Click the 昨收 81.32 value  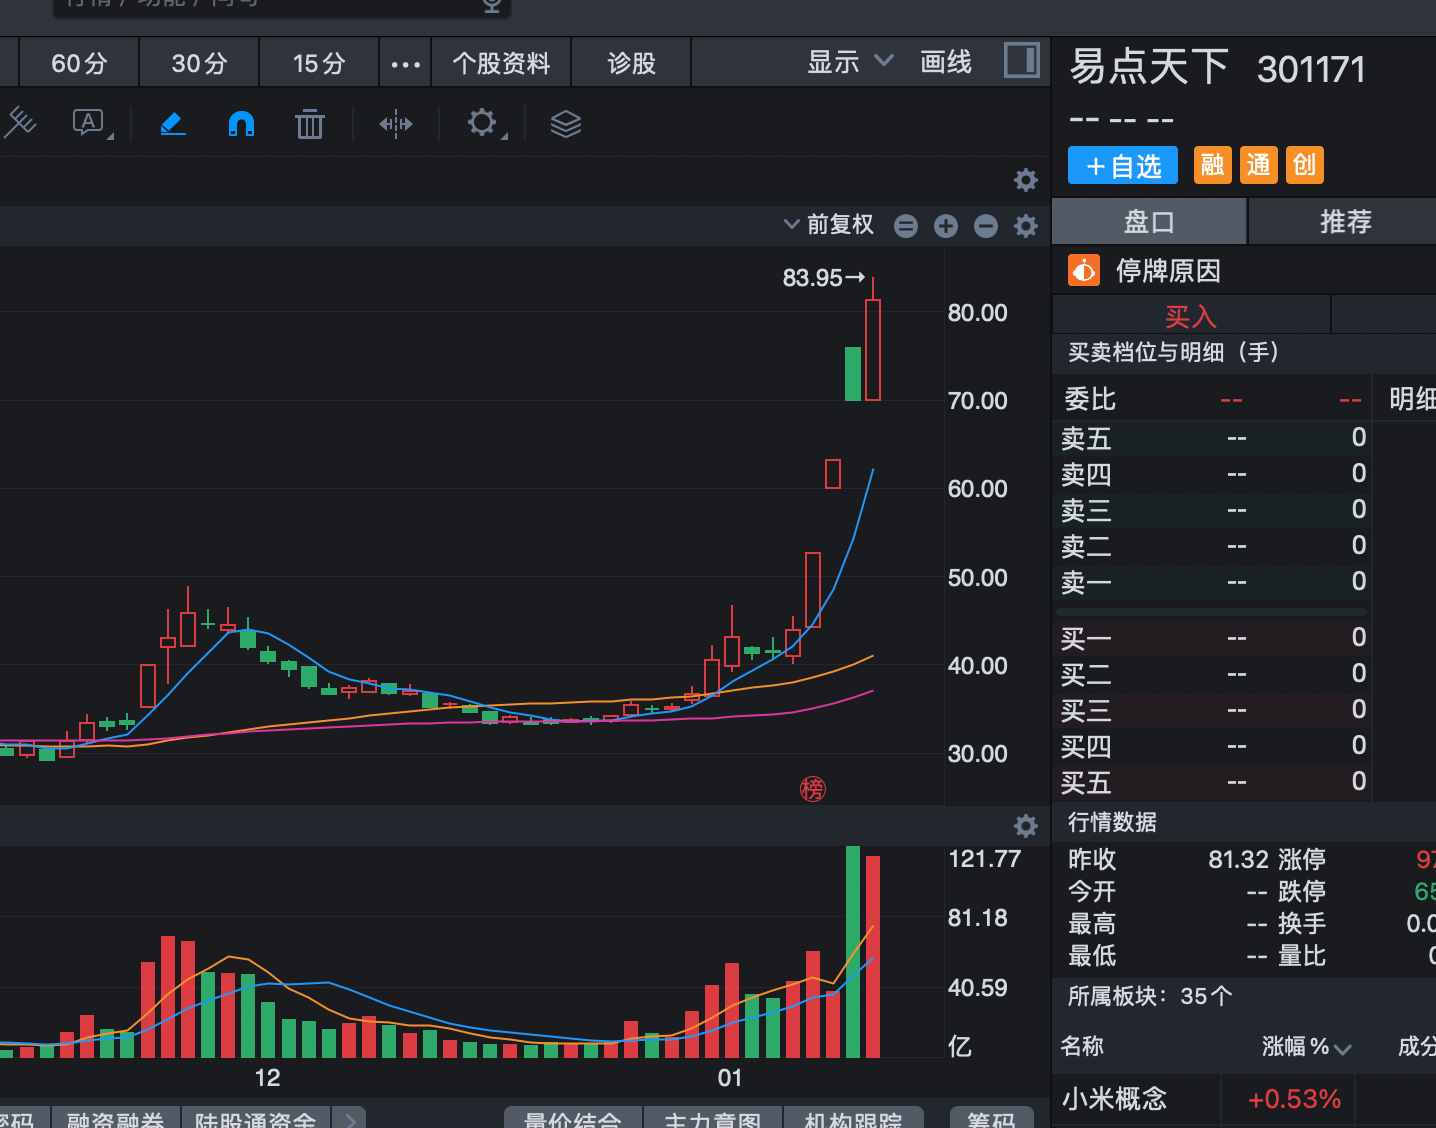pos(1238,859)
